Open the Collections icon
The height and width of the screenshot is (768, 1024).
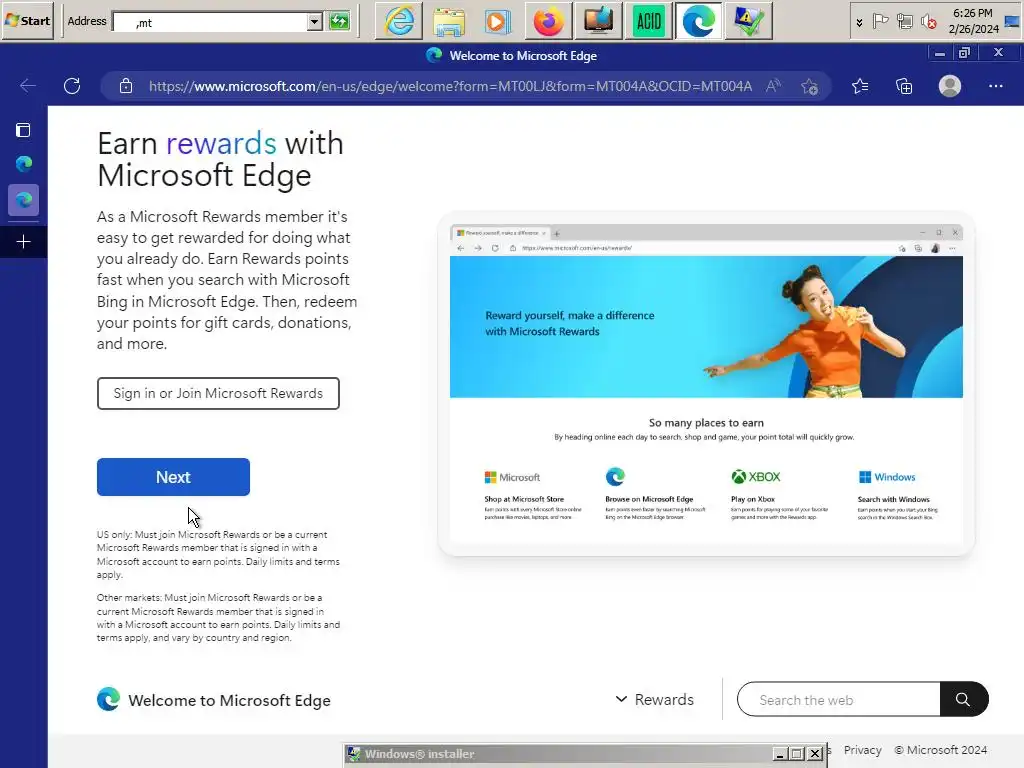click(904, 86)
